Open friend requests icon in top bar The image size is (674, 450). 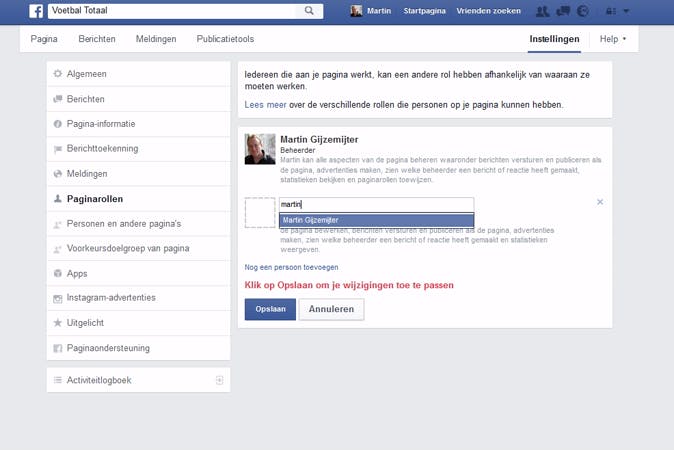click(542, 12)
